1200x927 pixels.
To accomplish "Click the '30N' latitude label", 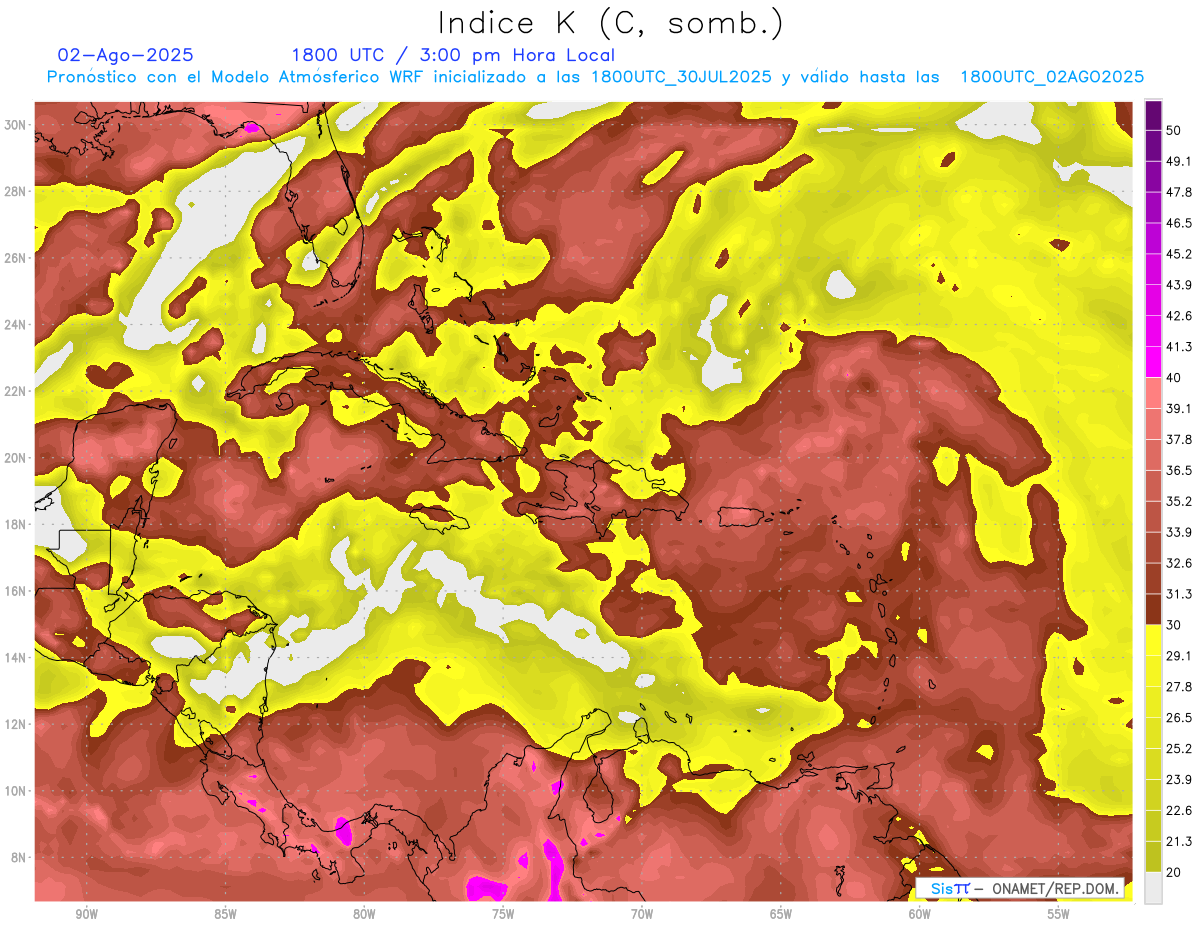I will [x=16, y=125].
